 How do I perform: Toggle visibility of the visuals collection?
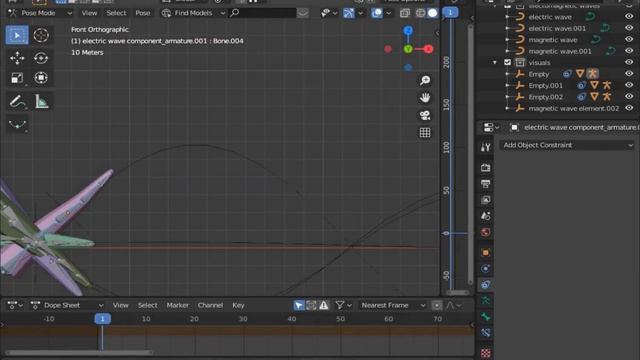629,62
